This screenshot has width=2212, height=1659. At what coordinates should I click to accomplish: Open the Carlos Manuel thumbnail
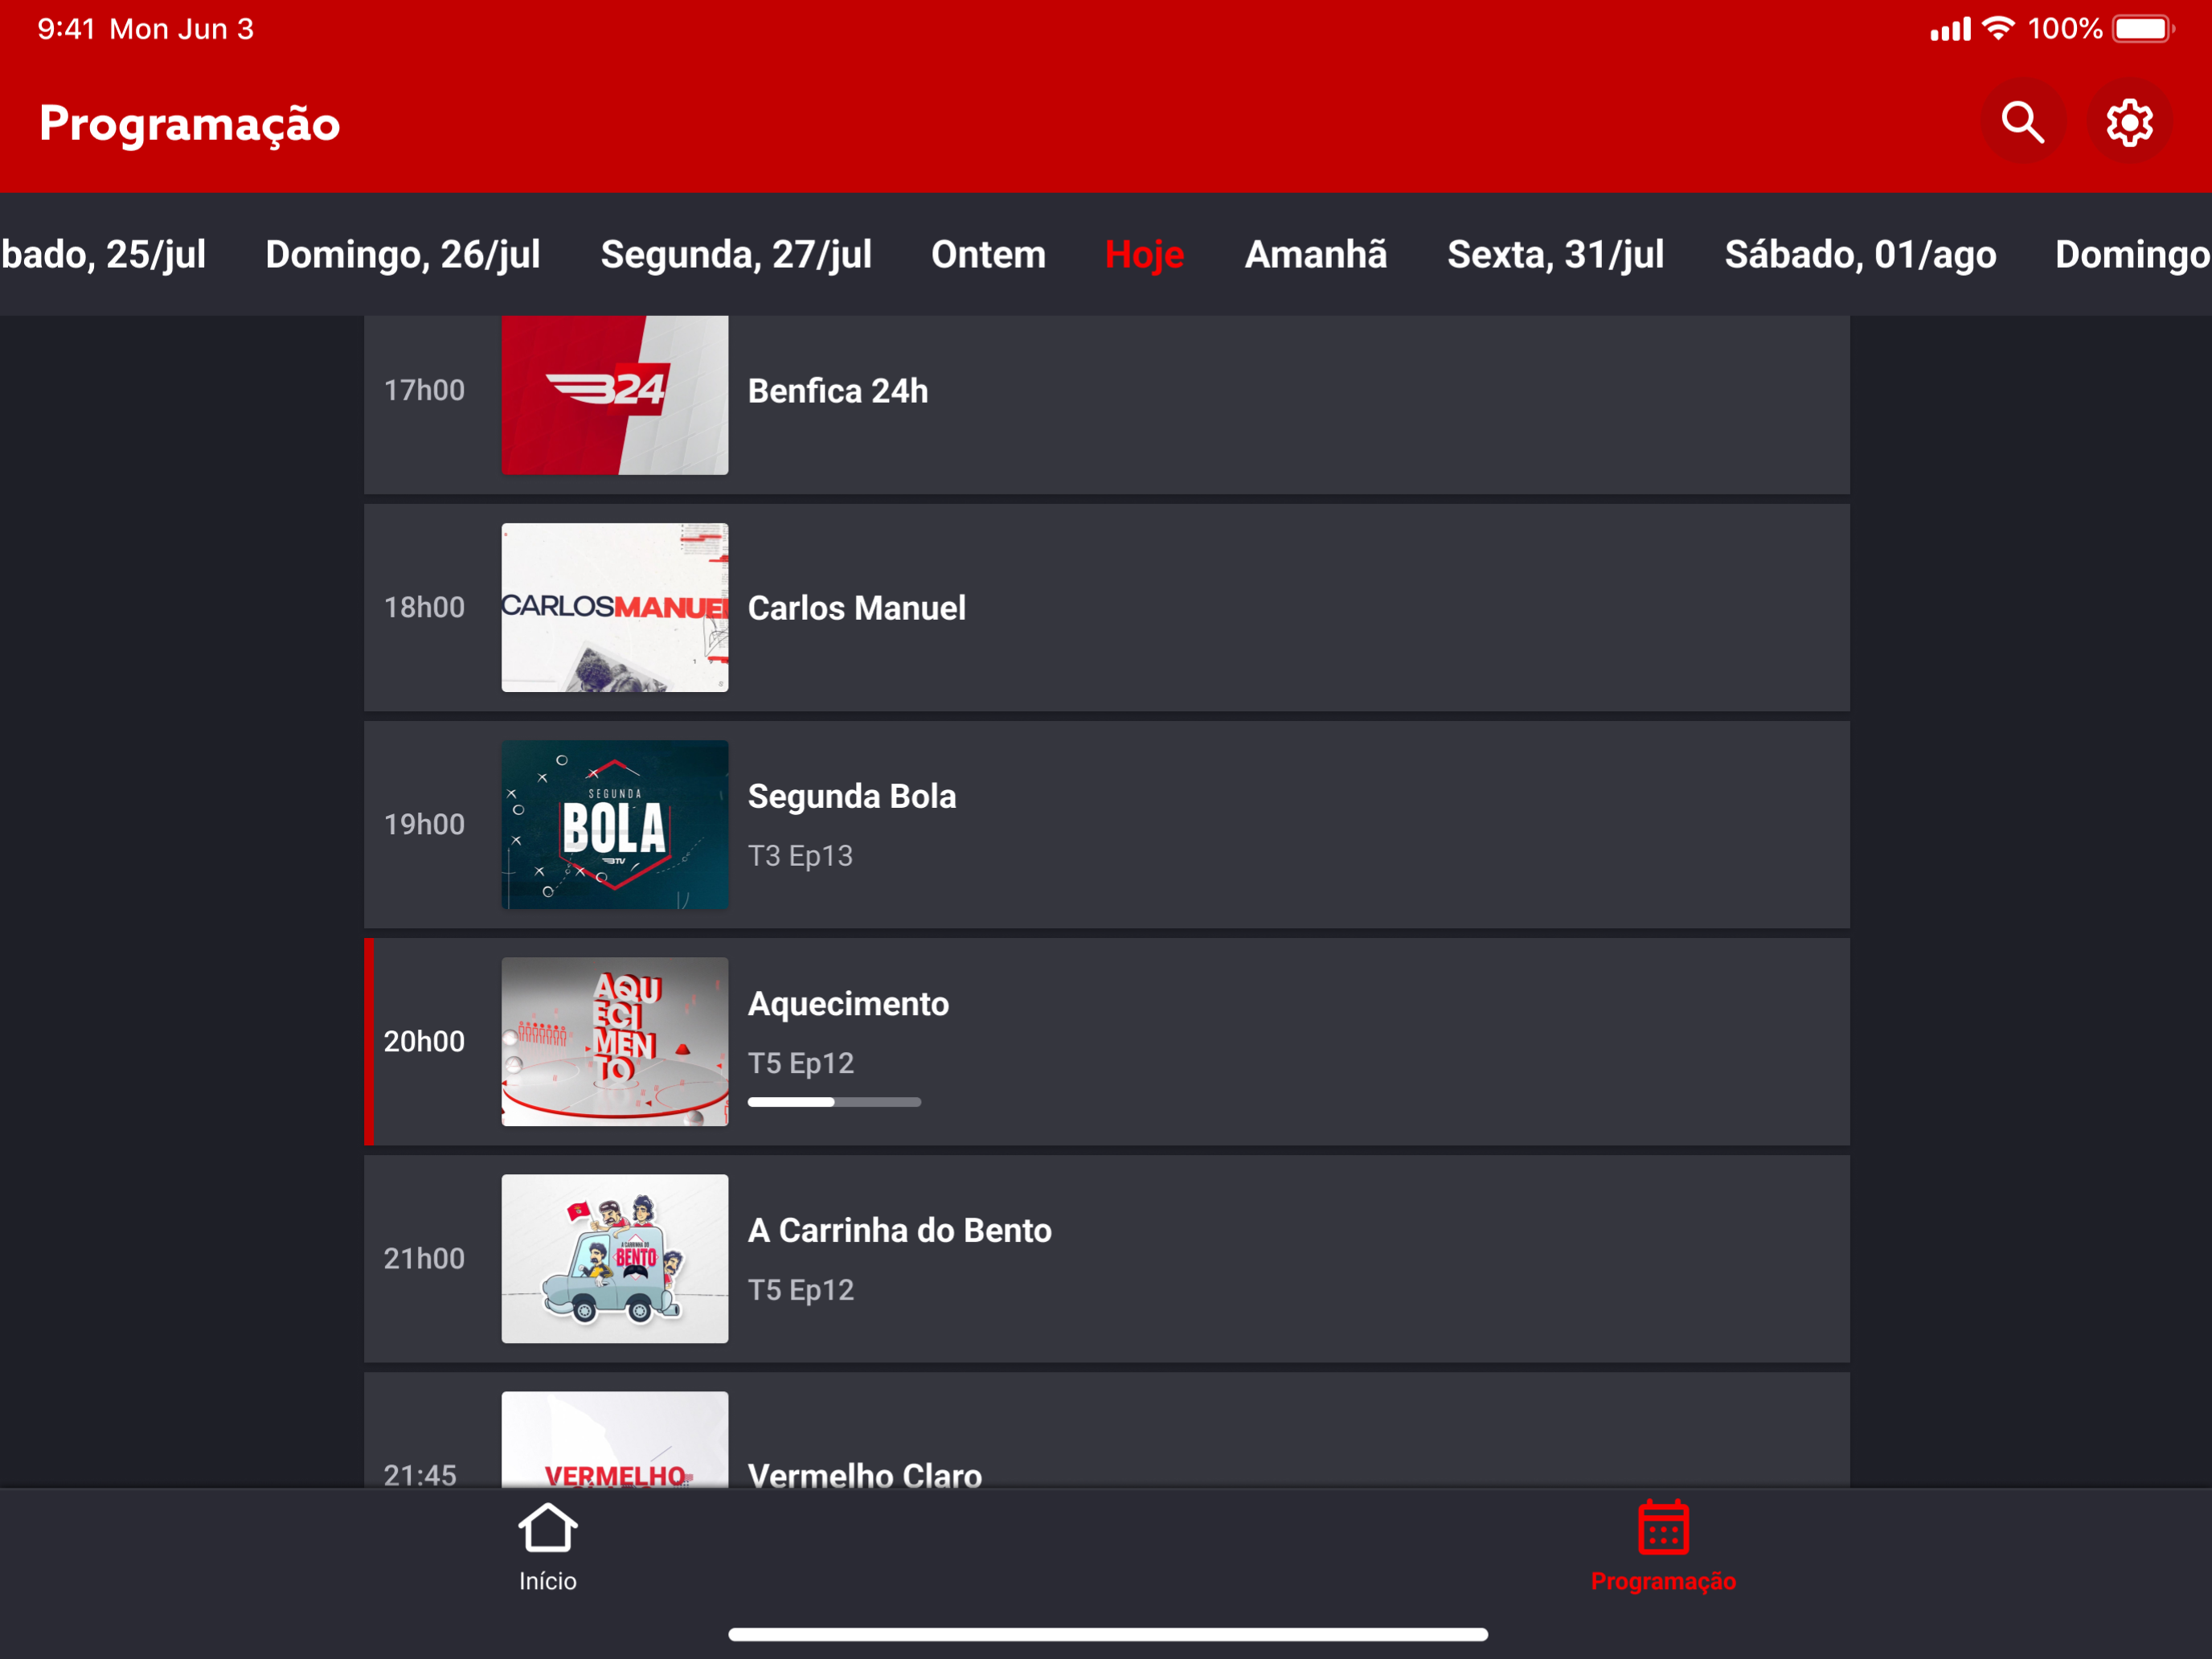[x=614, y=607]
